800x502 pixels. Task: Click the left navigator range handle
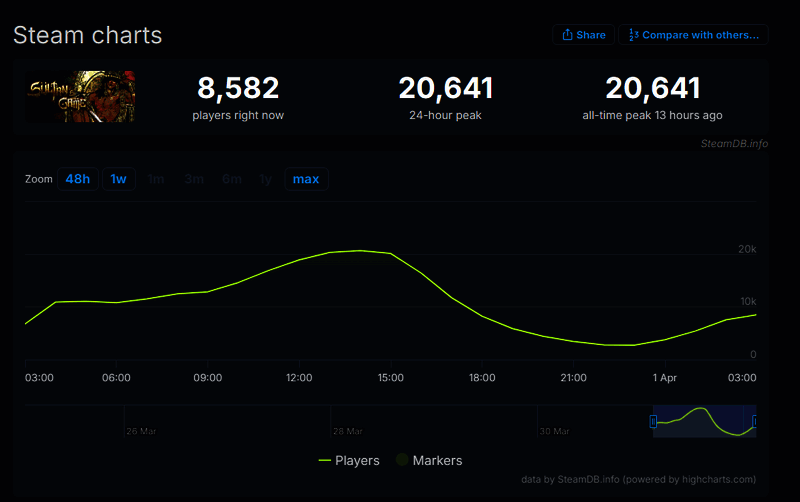coord(653,421)
